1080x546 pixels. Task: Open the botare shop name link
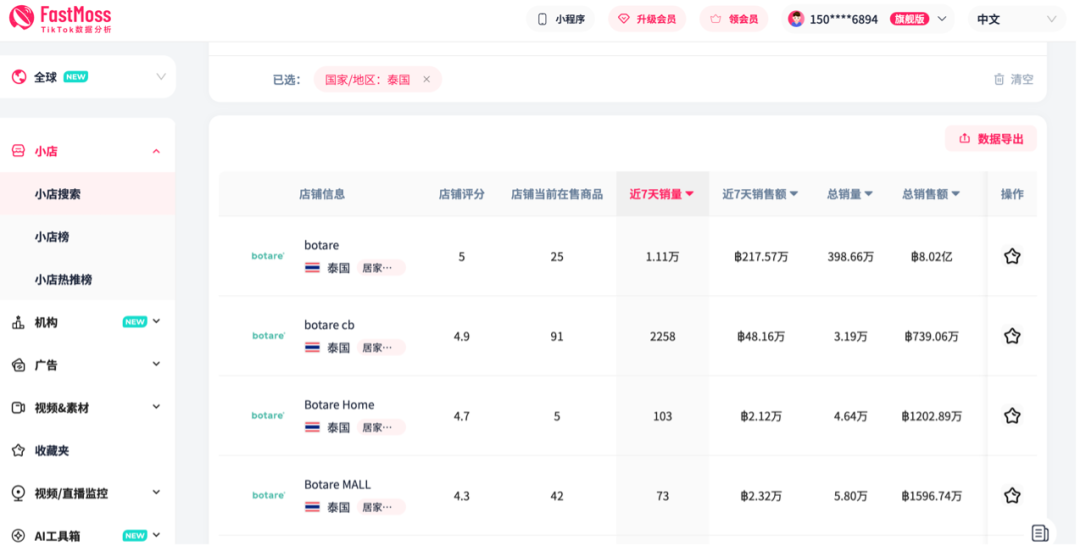tap(322, 245)
